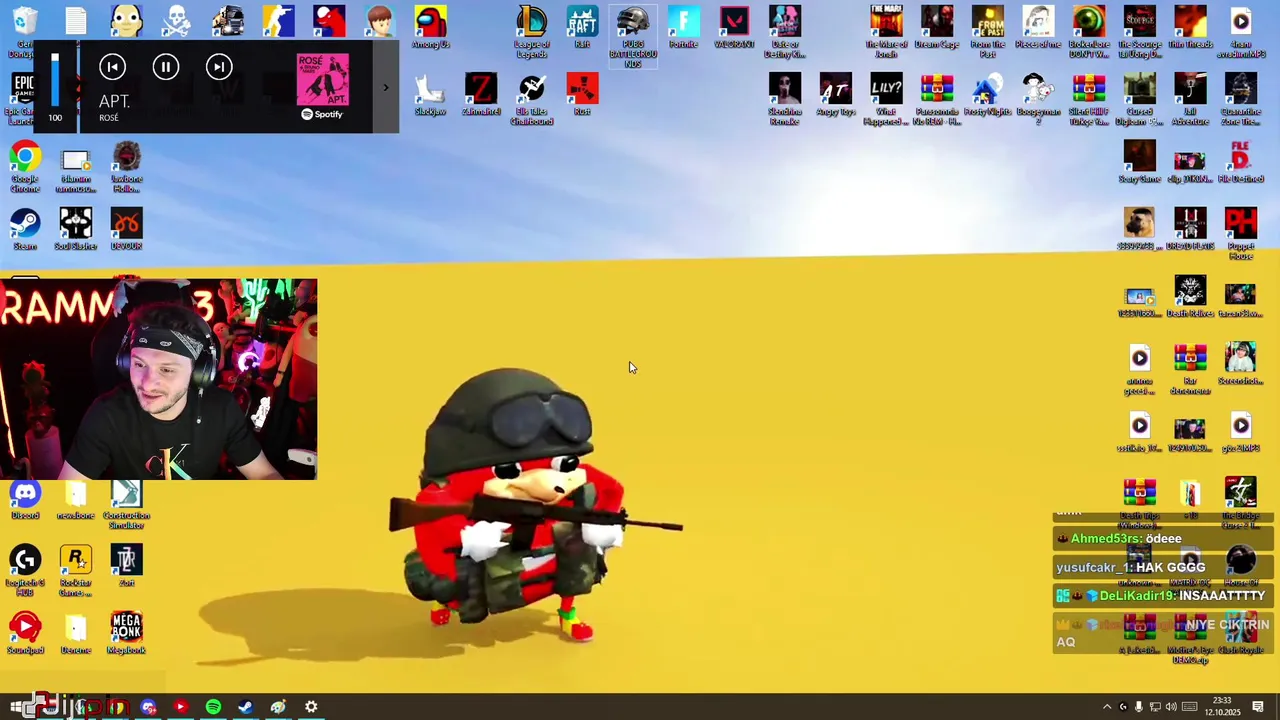
Task: Skip to the next track in the media overlay
Action: coord(219,67)
